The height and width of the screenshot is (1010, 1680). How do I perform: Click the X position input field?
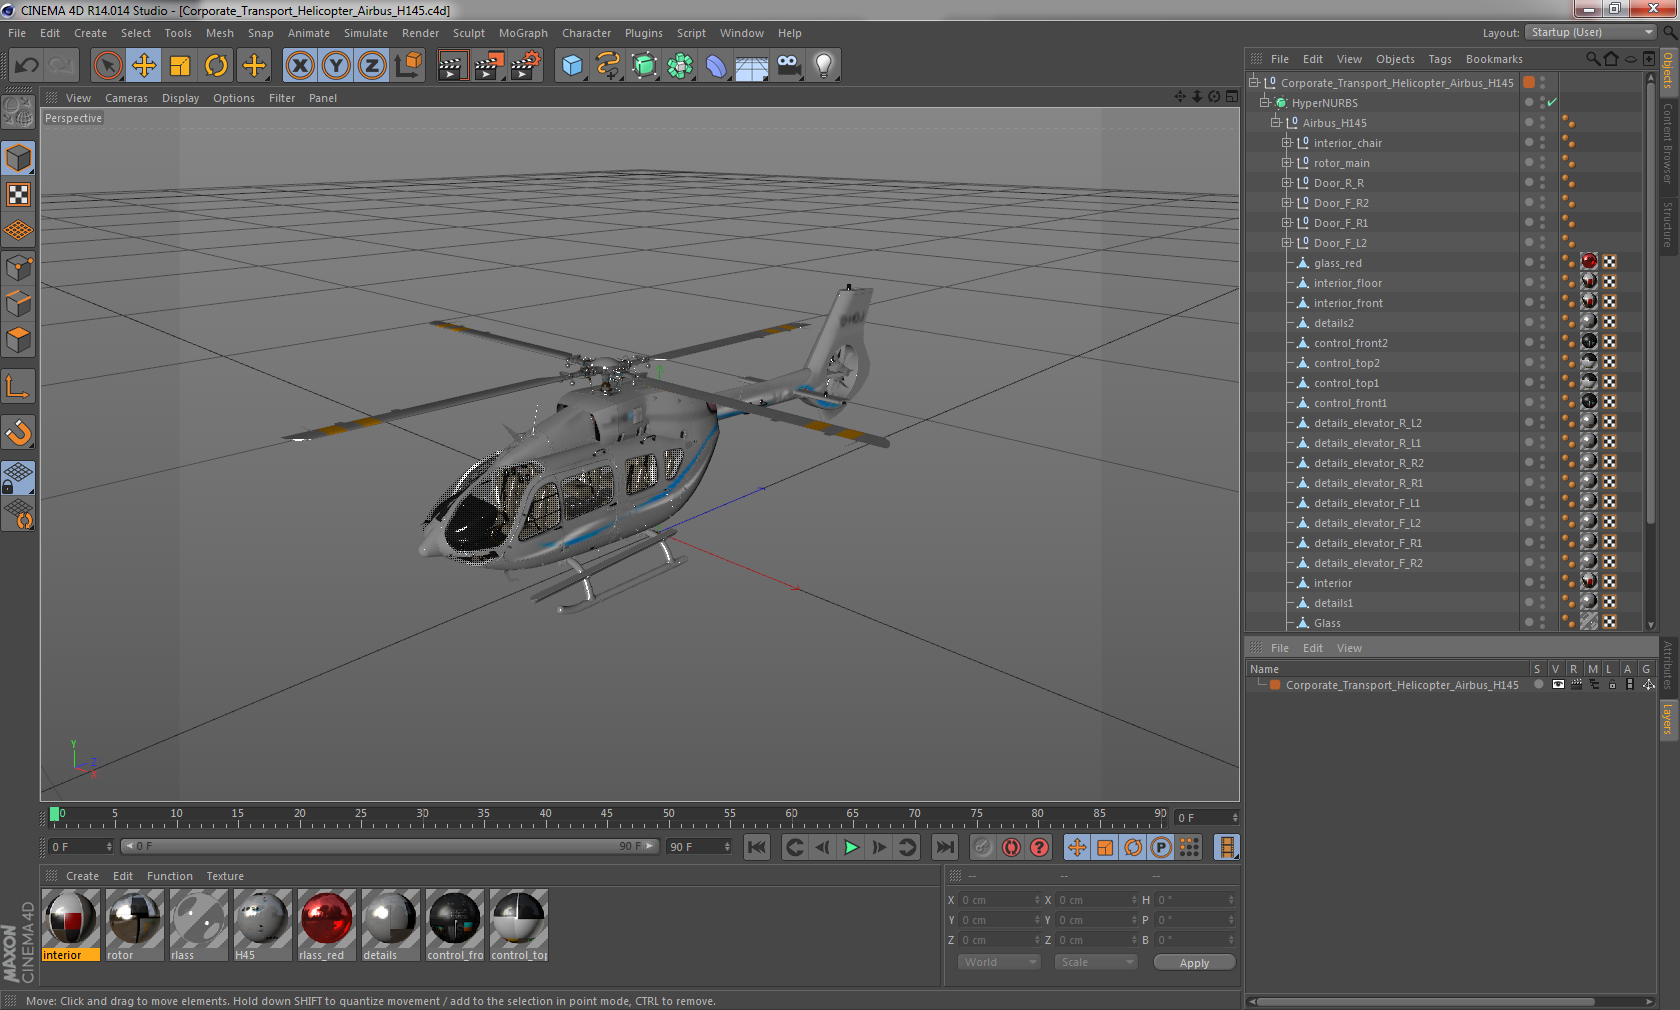point(1000,900)
